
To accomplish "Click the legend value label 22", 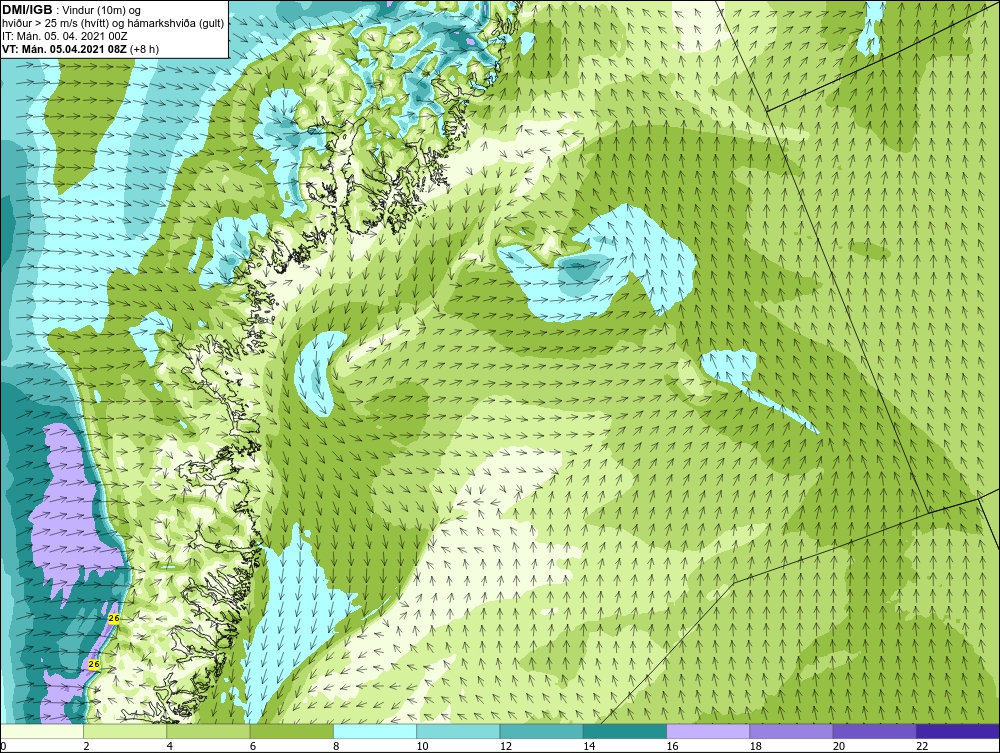I will click(x=922, y=746).
